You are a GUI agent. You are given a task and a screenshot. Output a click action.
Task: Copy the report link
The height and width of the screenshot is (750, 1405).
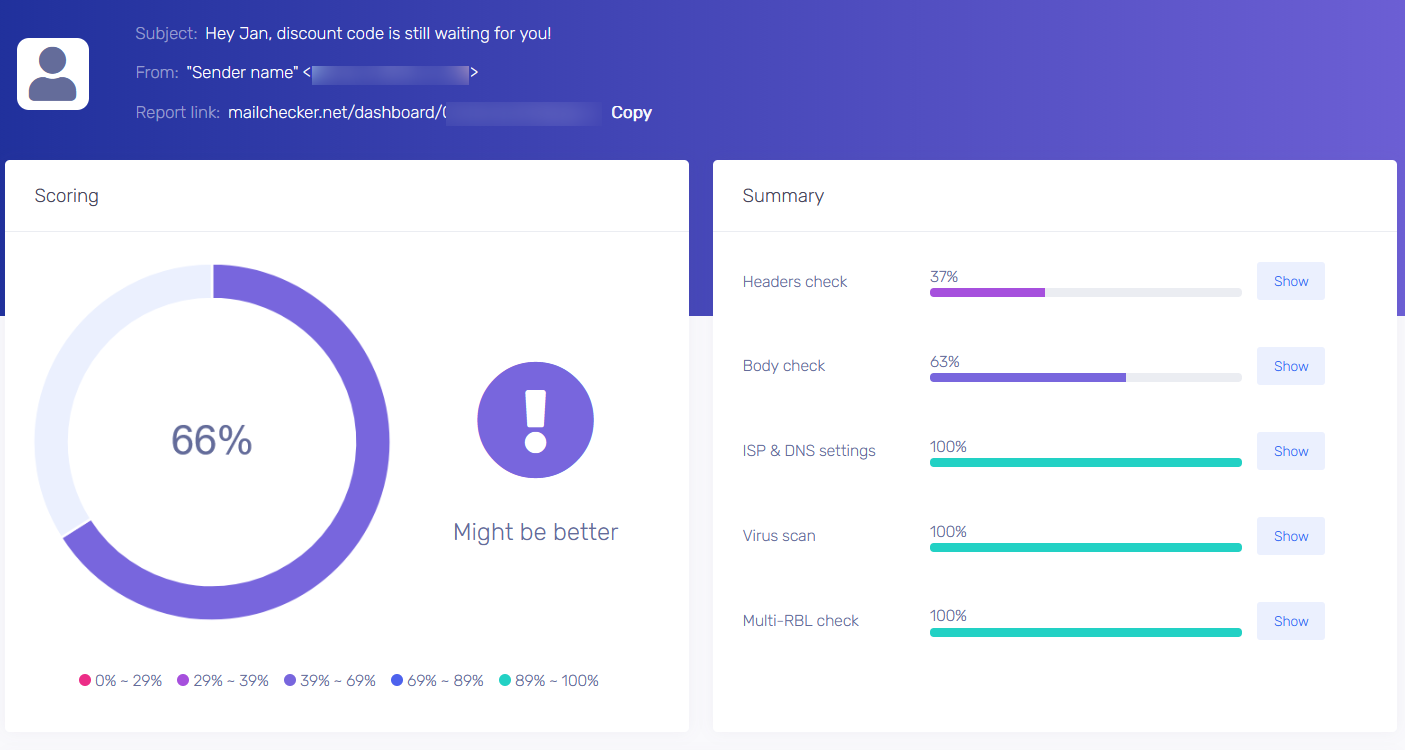[631, 112]
